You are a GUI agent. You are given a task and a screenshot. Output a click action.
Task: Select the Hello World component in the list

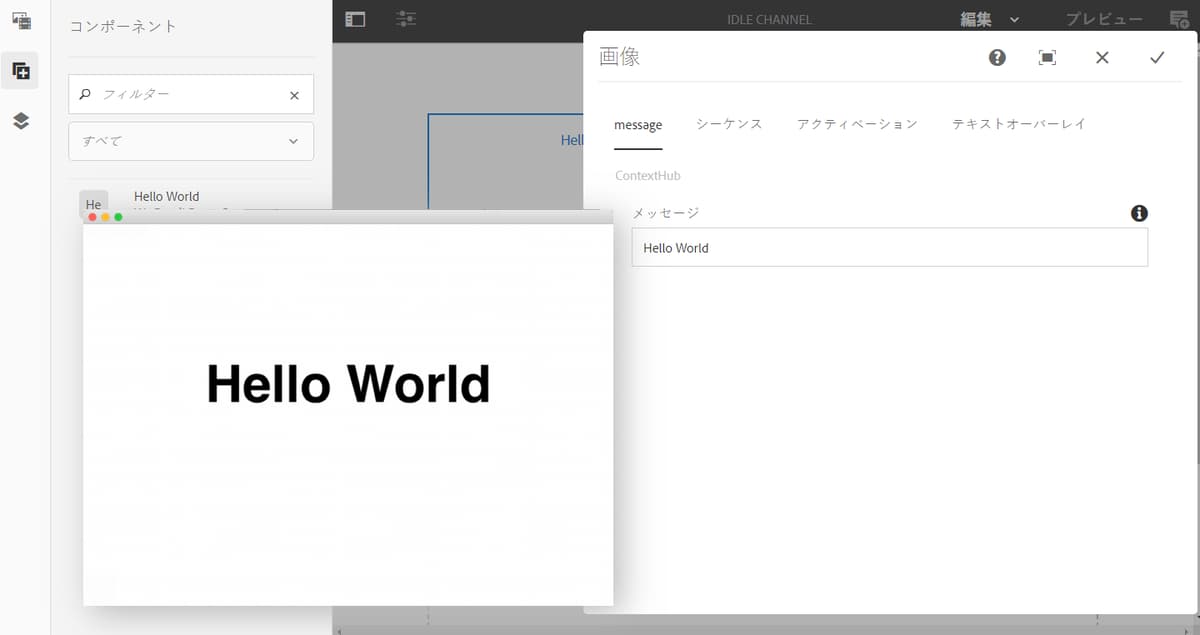click(x=166, y=196)
